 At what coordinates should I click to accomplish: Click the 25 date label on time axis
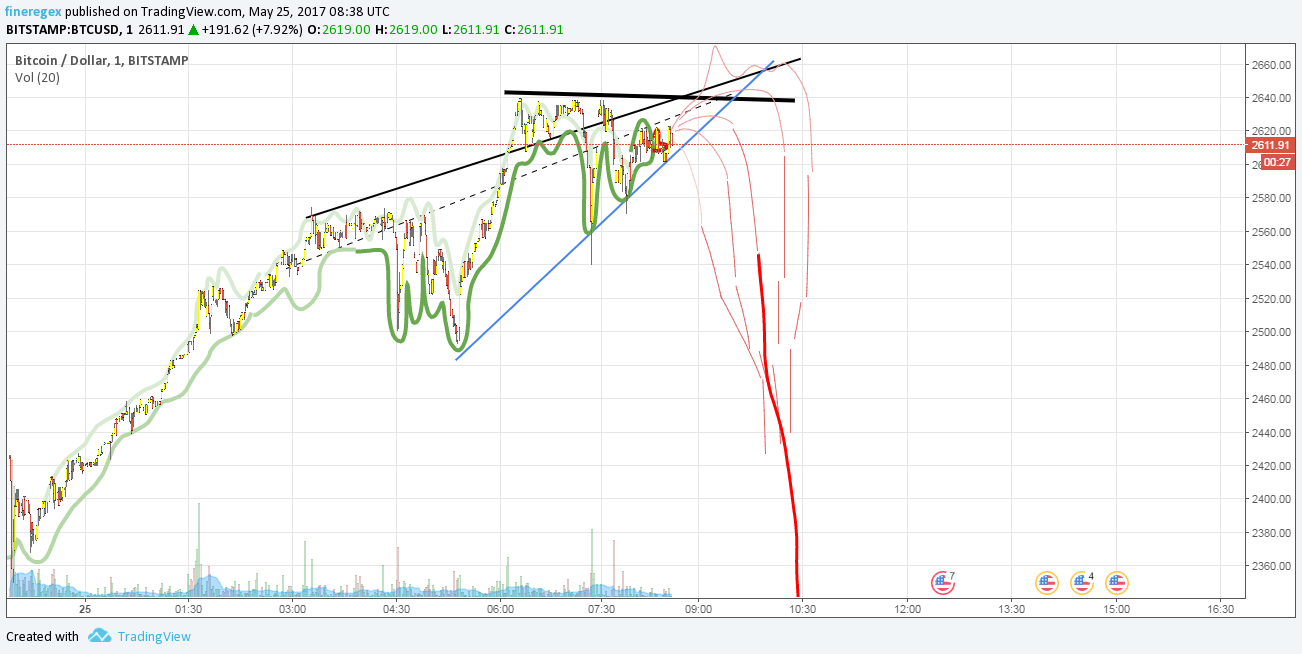tap(85, 608)
